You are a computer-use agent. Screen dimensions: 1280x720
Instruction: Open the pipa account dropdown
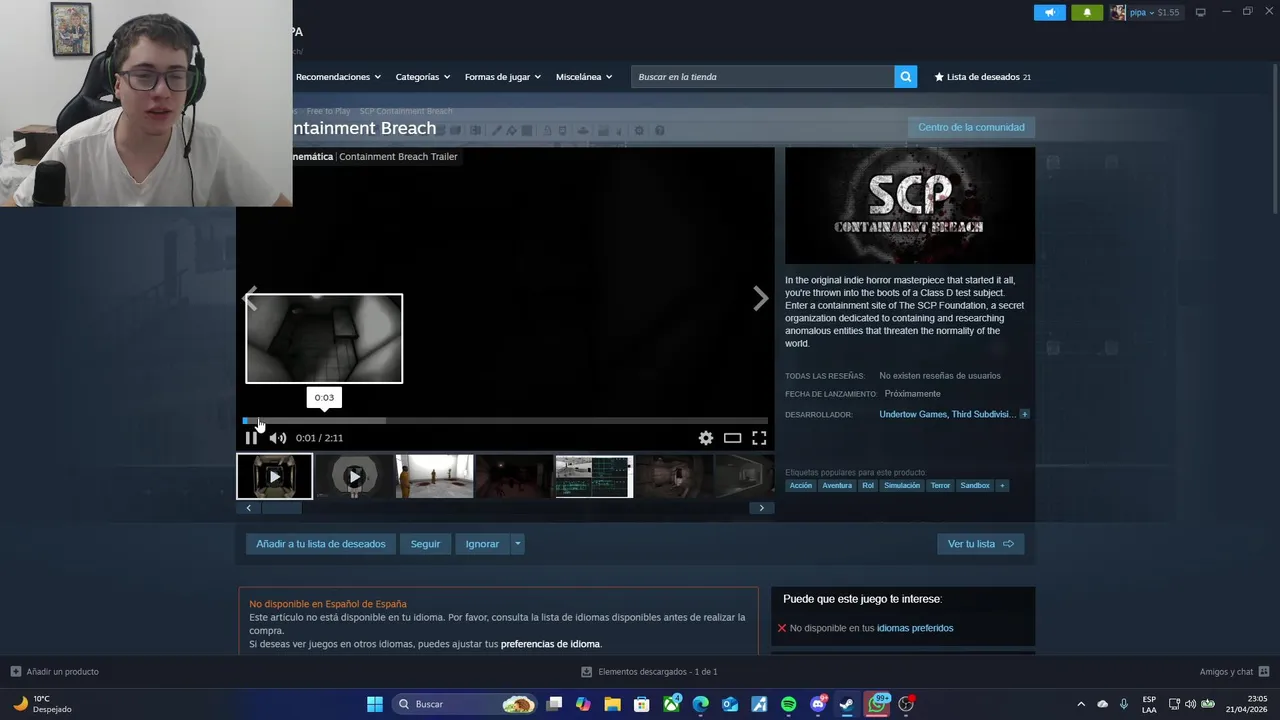pyautogui.click(x=1145, y=12)
